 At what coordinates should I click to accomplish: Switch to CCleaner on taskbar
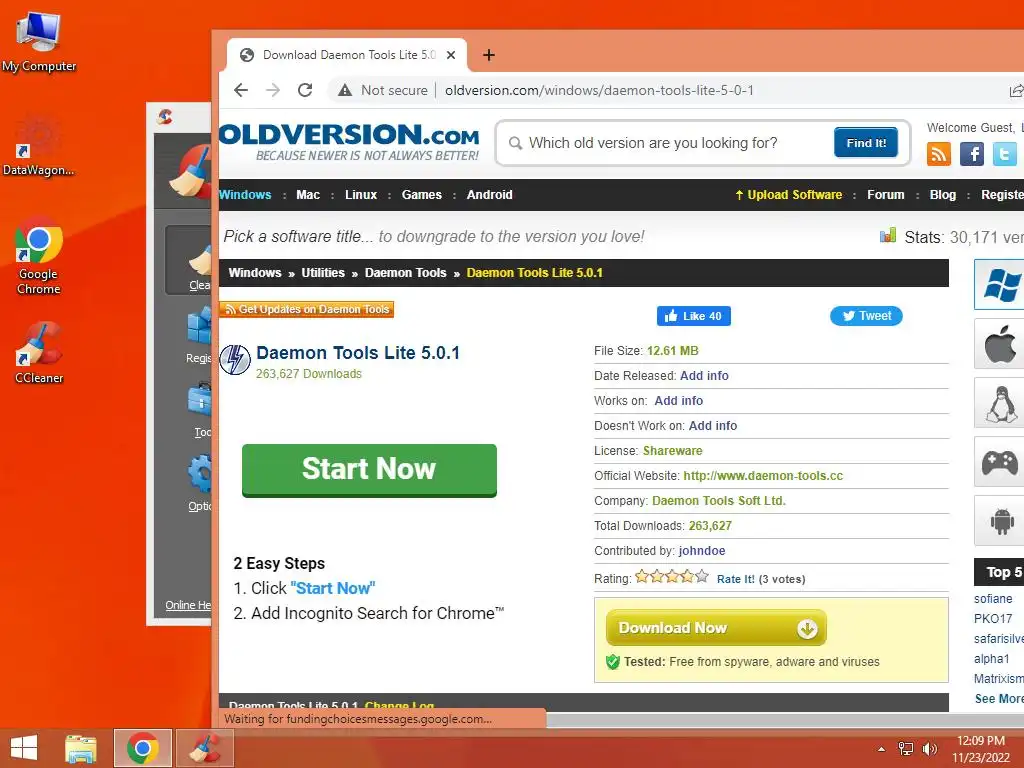click(x=205, y=748)
